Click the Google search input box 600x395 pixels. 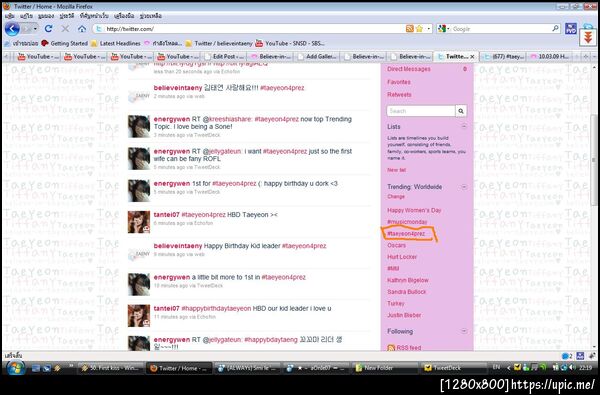[501, 29]
